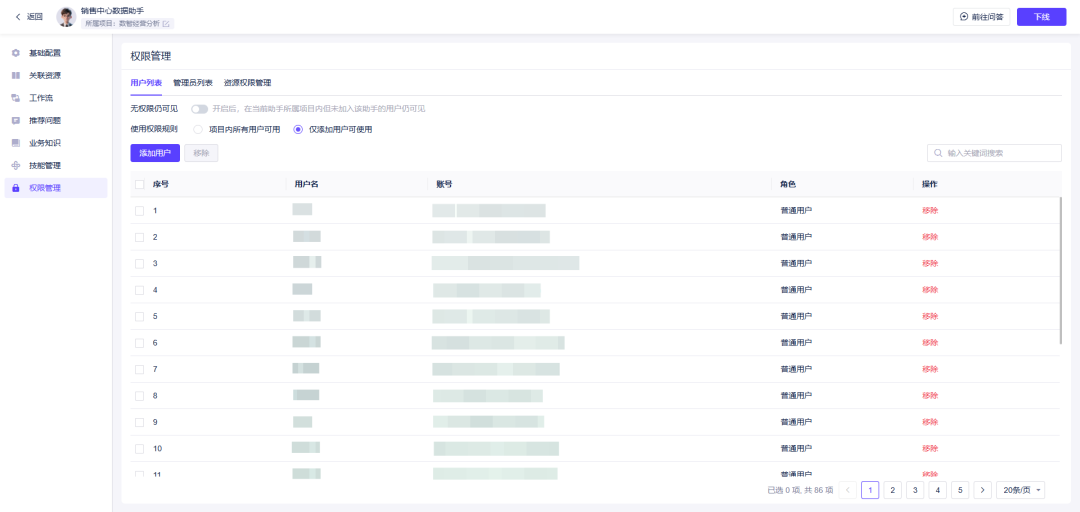Select the 工作流 sidebar icon
Image resolution: width=1080 pixels, height=512 pixels.
16,98
